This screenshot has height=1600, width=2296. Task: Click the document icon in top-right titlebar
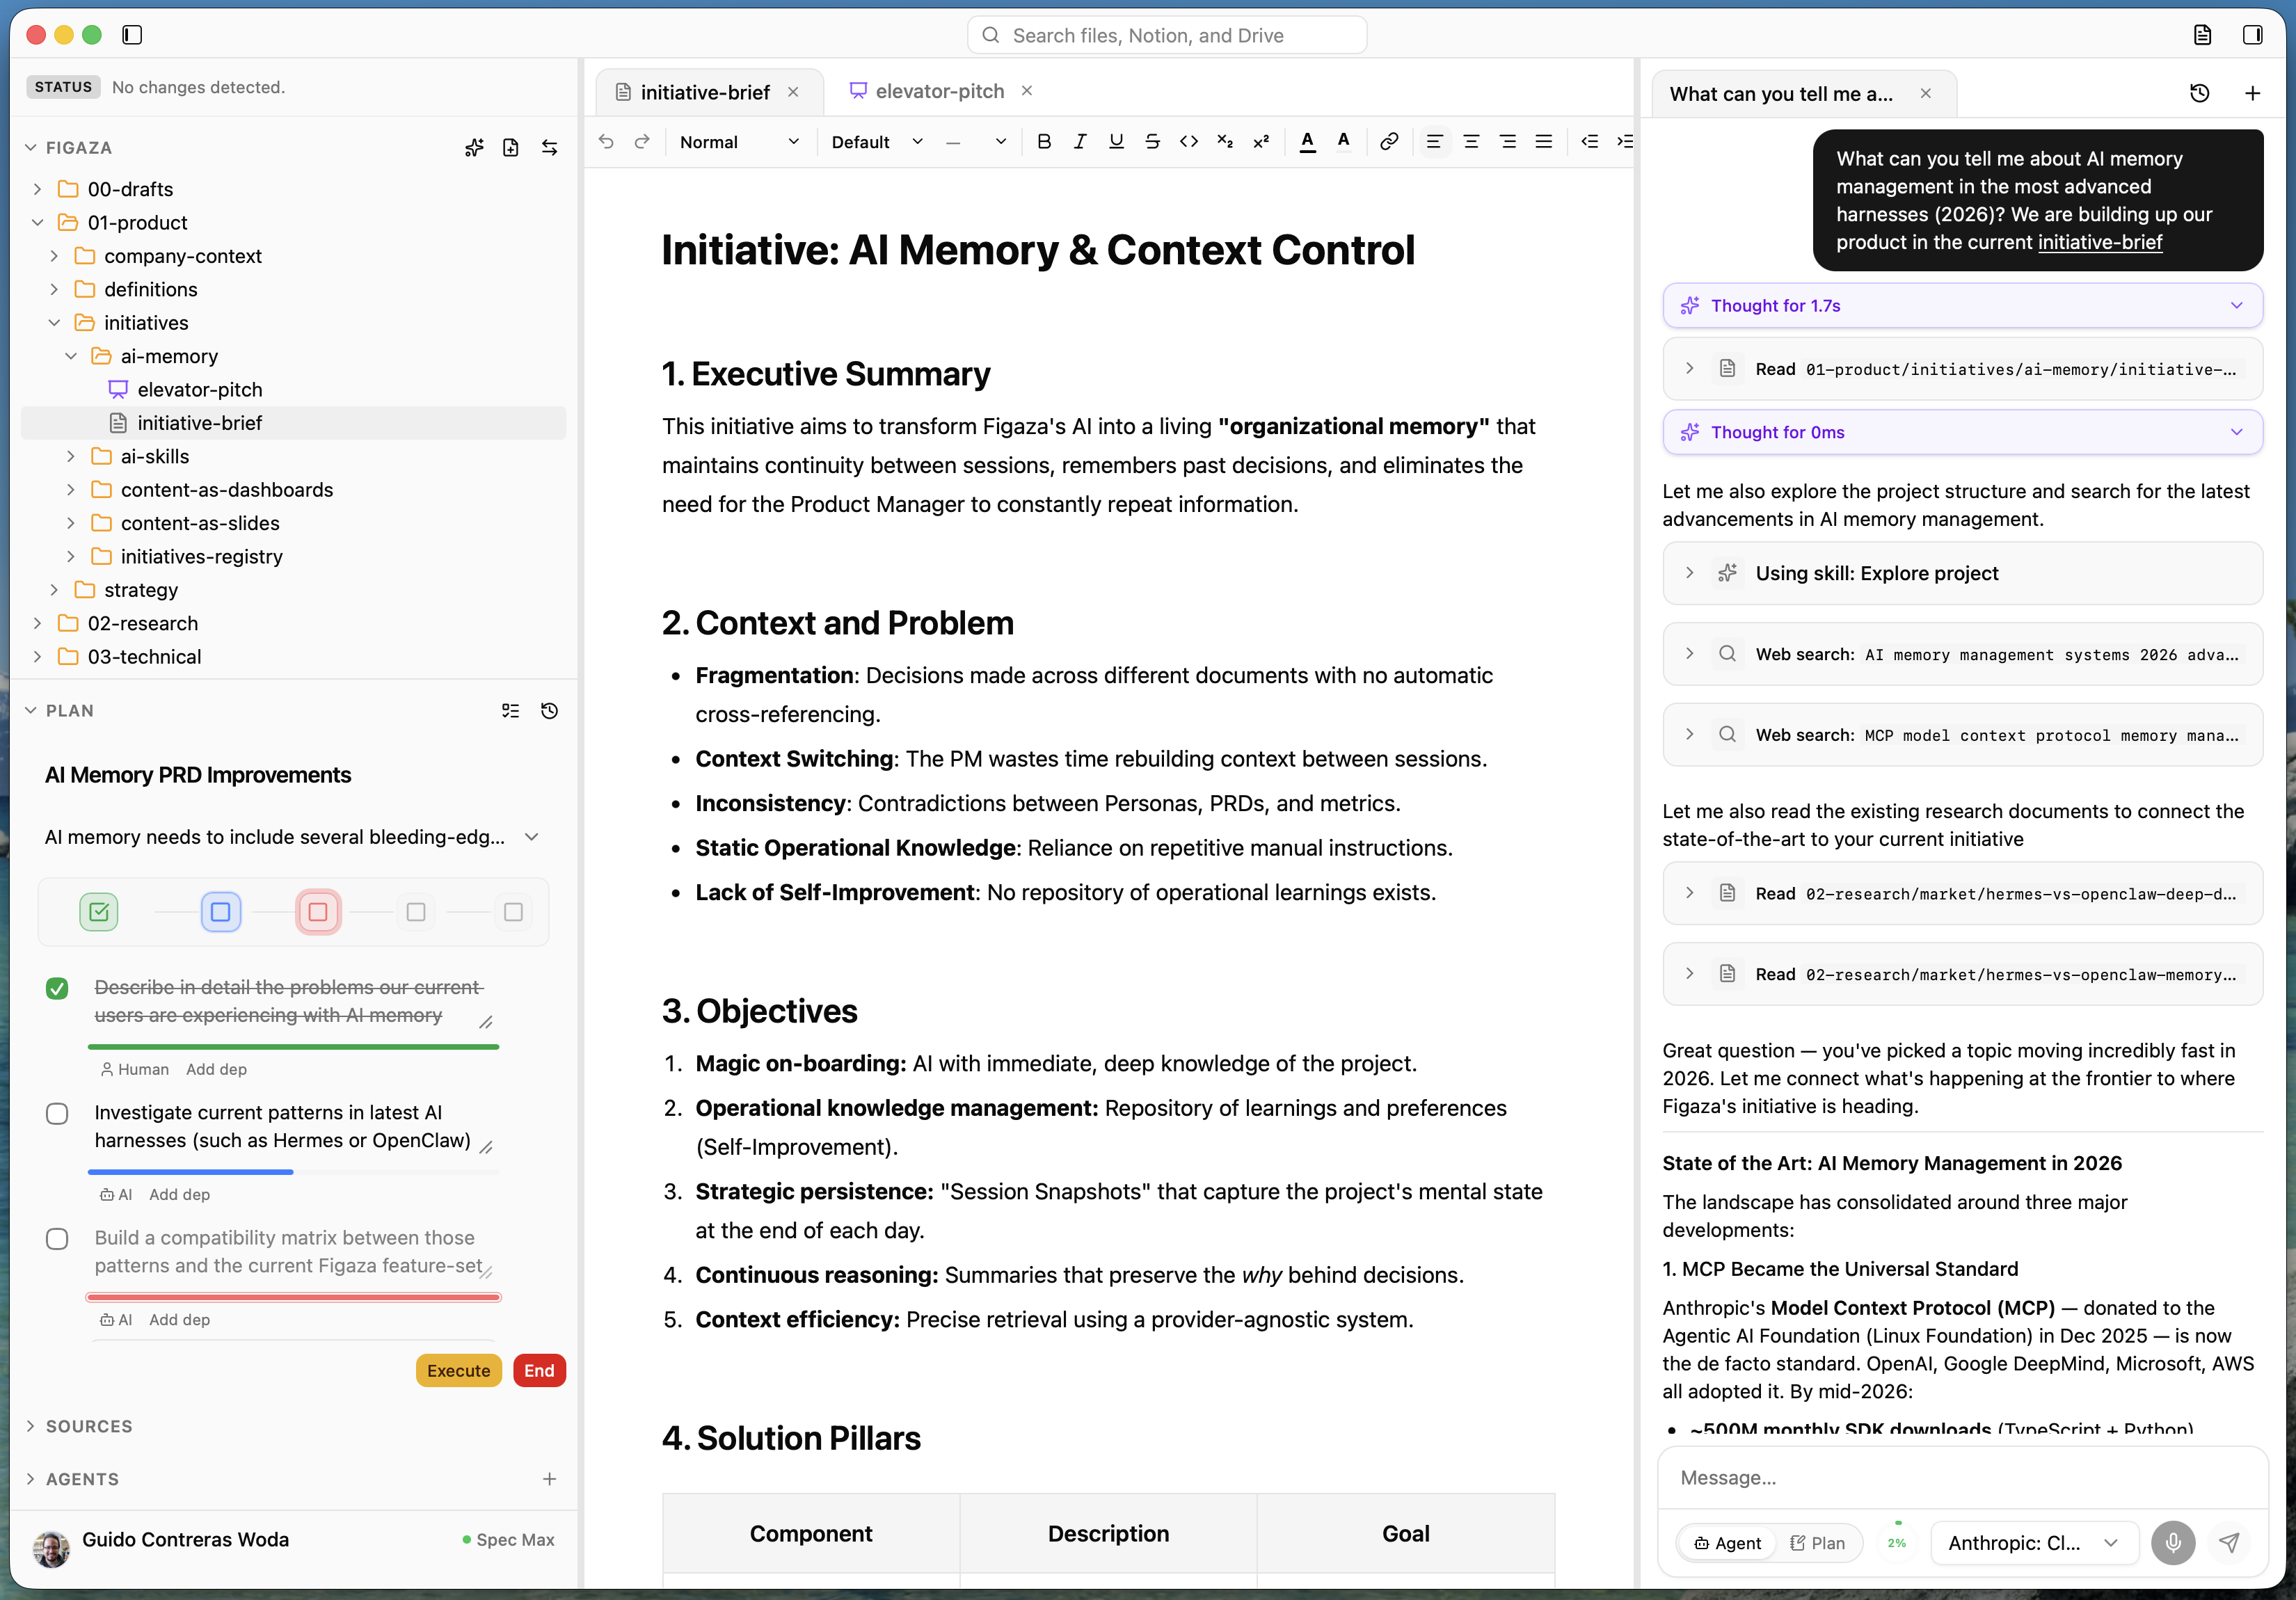(x=2202, y=35)
